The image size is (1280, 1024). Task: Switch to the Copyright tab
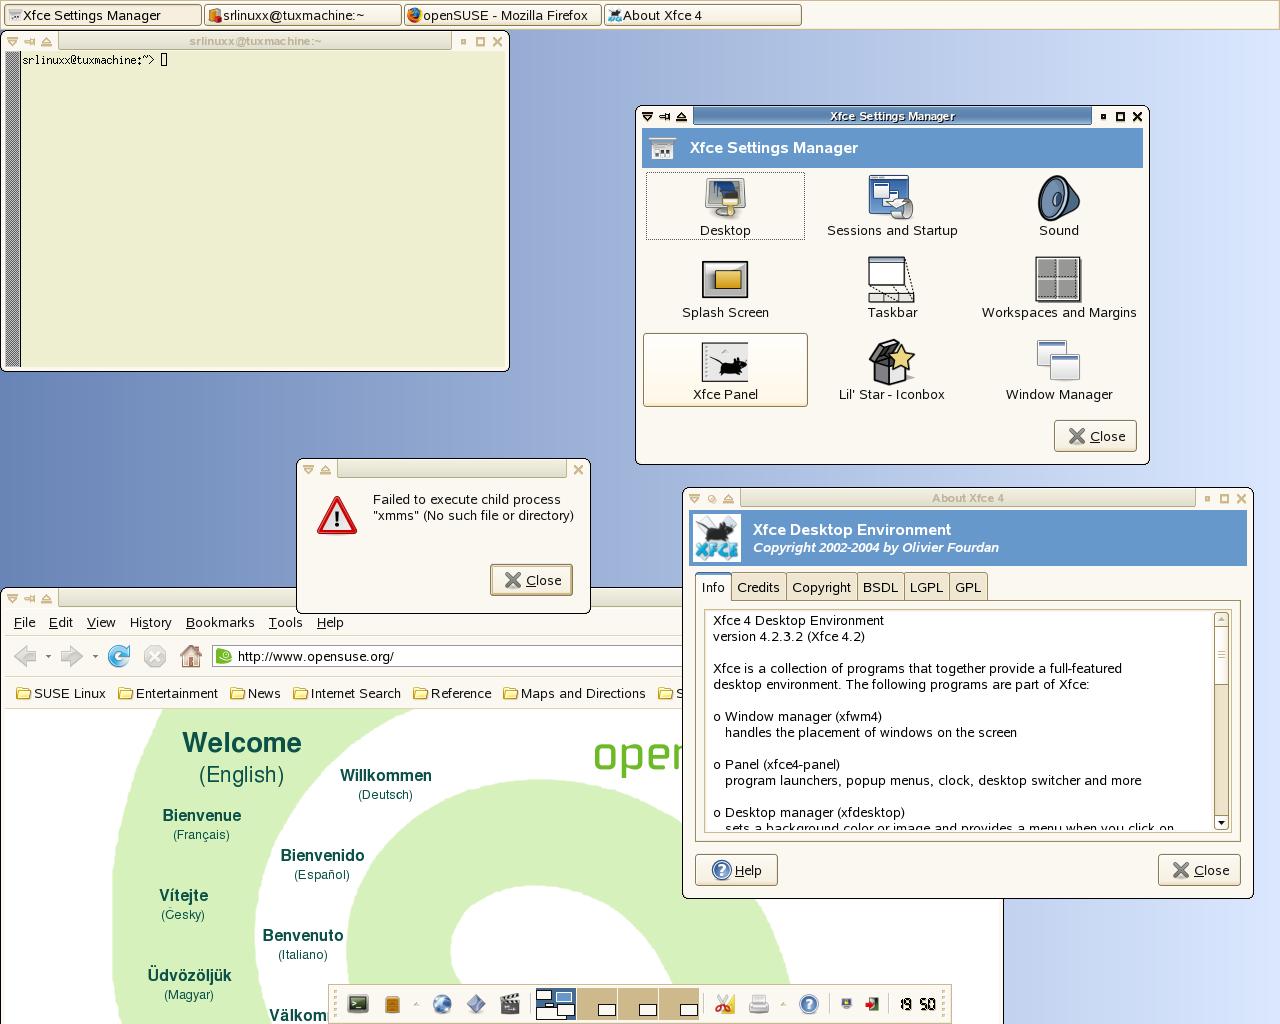[821, 587]
